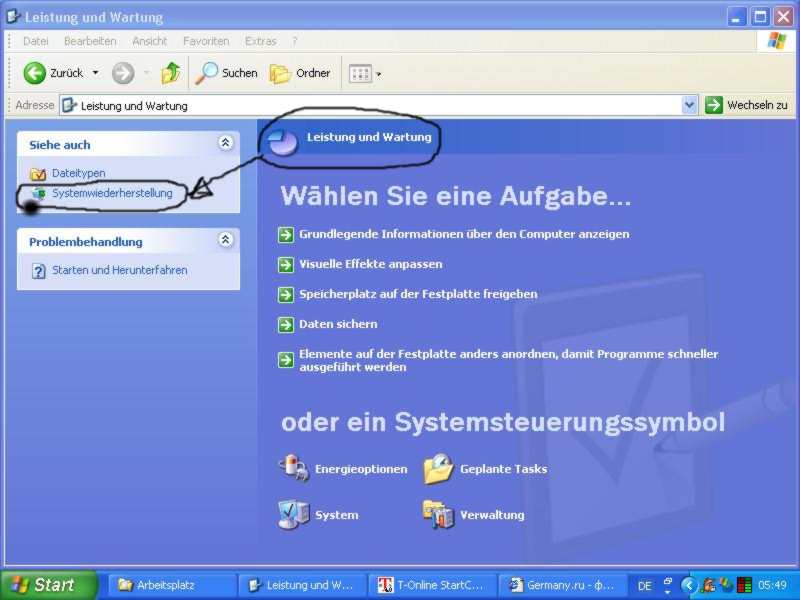Open the Favoriten menu
The image size is (800, 600).
click(x=206, y=41)
